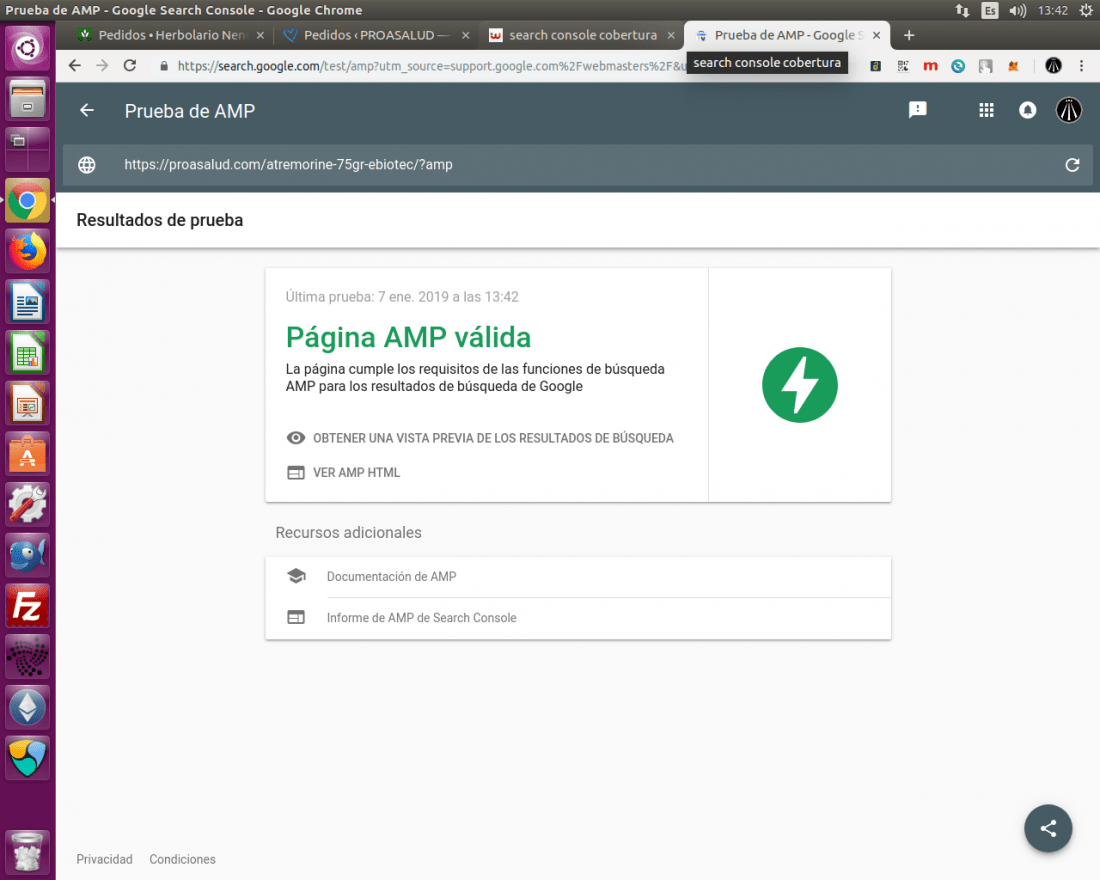Open the Privacidad footer link

click(x=105, y=859)
